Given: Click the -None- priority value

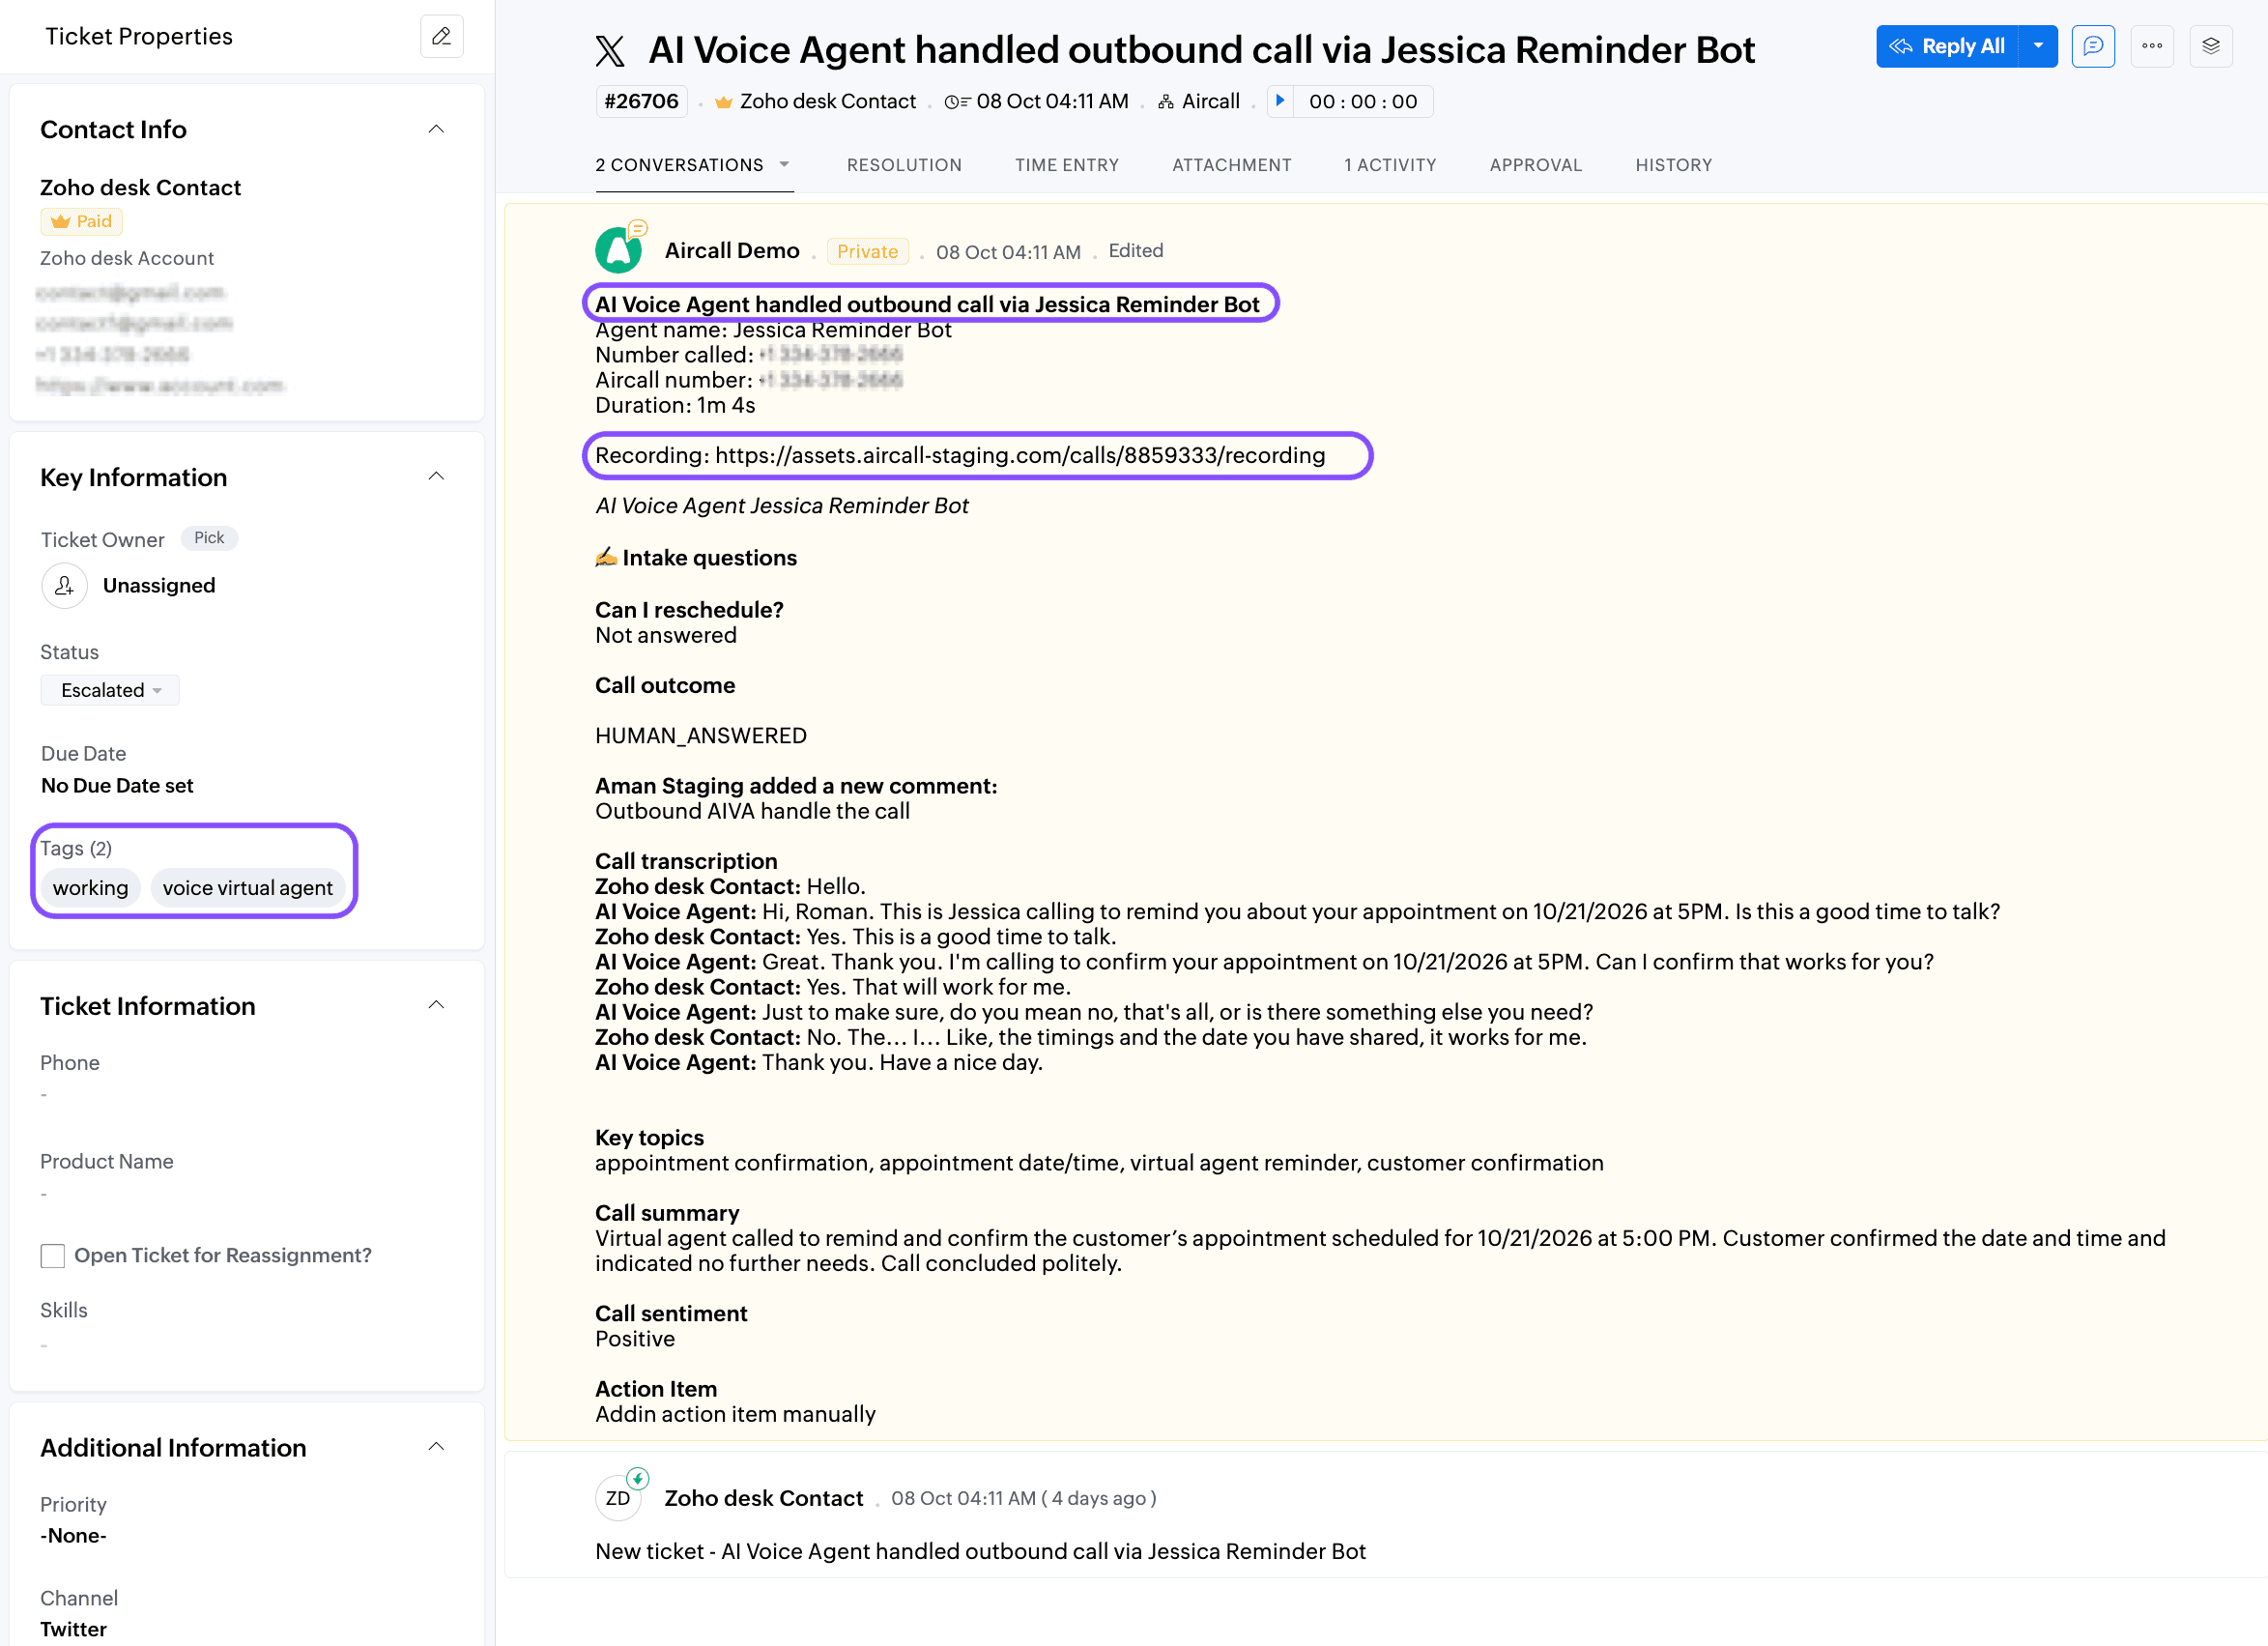Looking at the screenshot, I should point(73,1536).
